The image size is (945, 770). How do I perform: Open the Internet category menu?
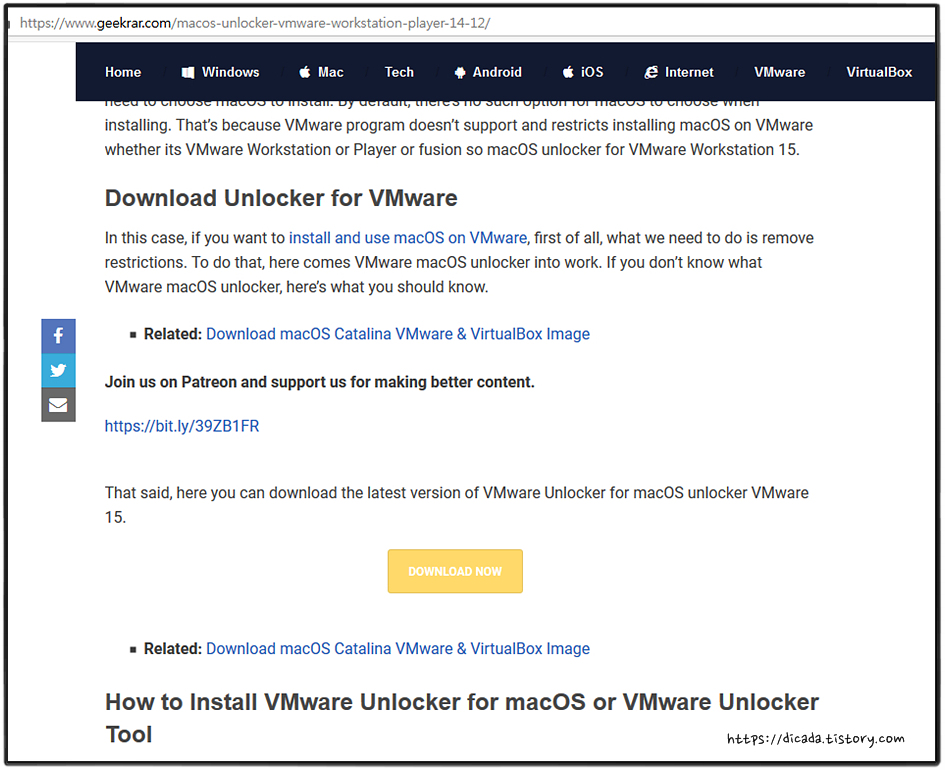[x=689, y=72]
